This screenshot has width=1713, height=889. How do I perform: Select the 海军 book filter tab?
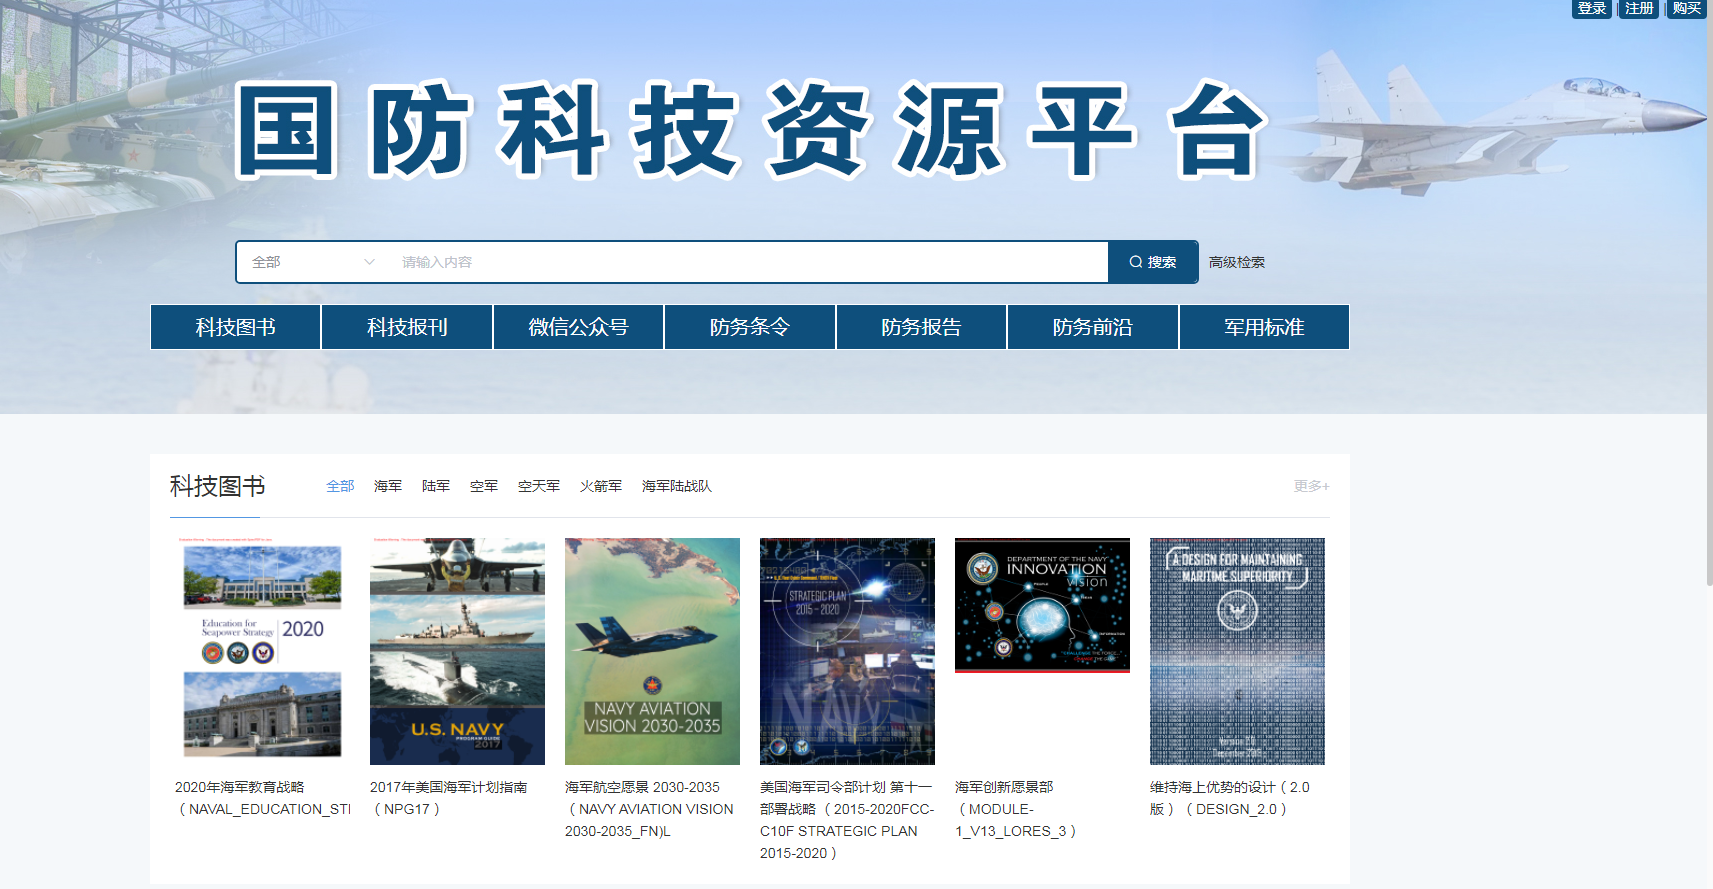[x=388, y=486]
